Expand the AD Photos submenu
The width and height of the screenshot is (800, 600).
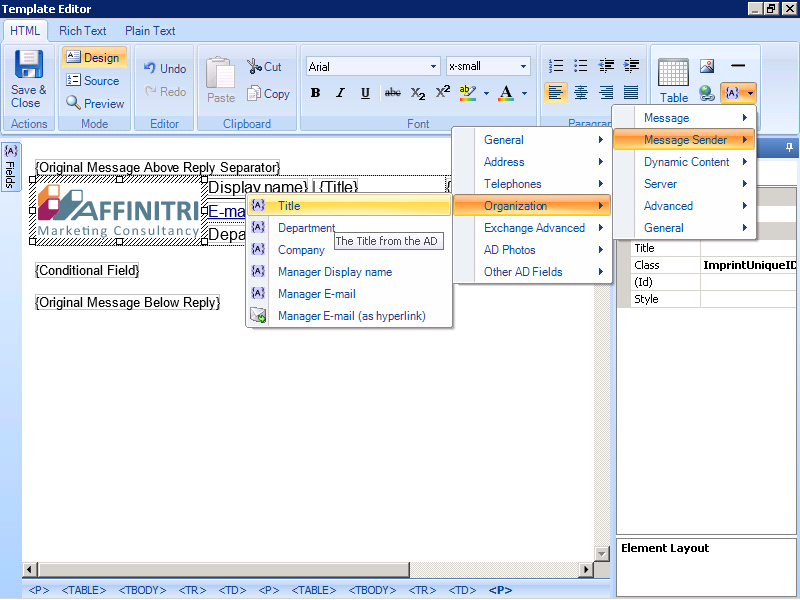pos(531,249)
